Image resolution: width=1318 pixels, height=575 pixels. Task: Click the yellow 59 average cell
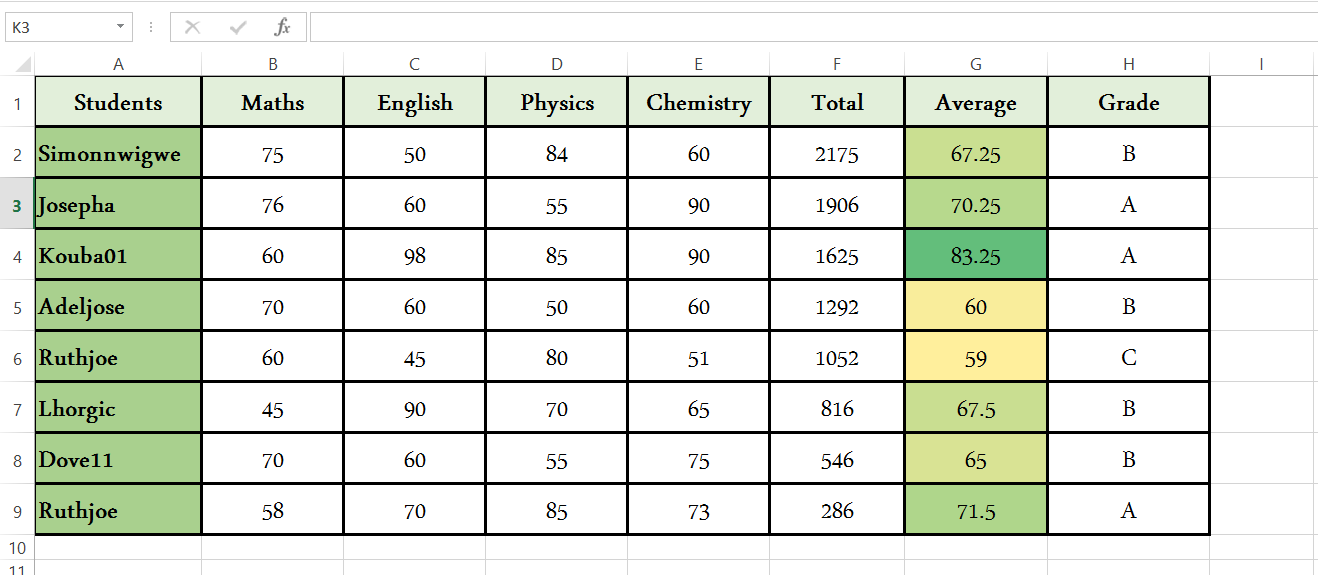(976, 358)
